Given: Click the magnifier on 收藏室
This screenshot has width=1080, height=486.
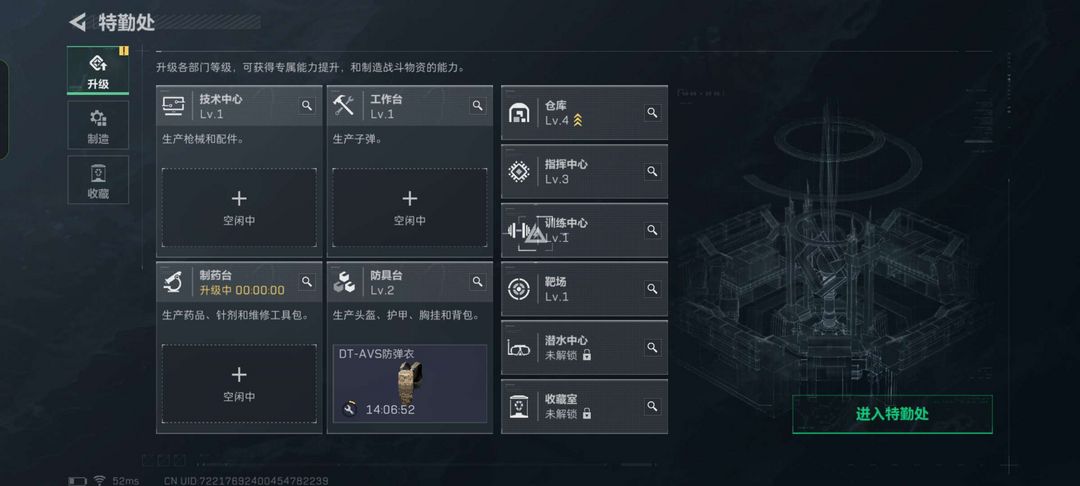Looking at the screenshot, I should pos(652,406).
